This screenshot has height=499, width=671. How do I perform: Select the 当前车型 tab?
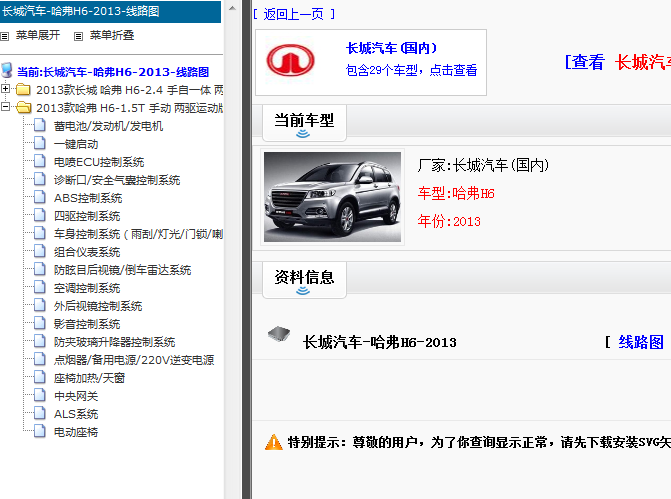point(304,123)
